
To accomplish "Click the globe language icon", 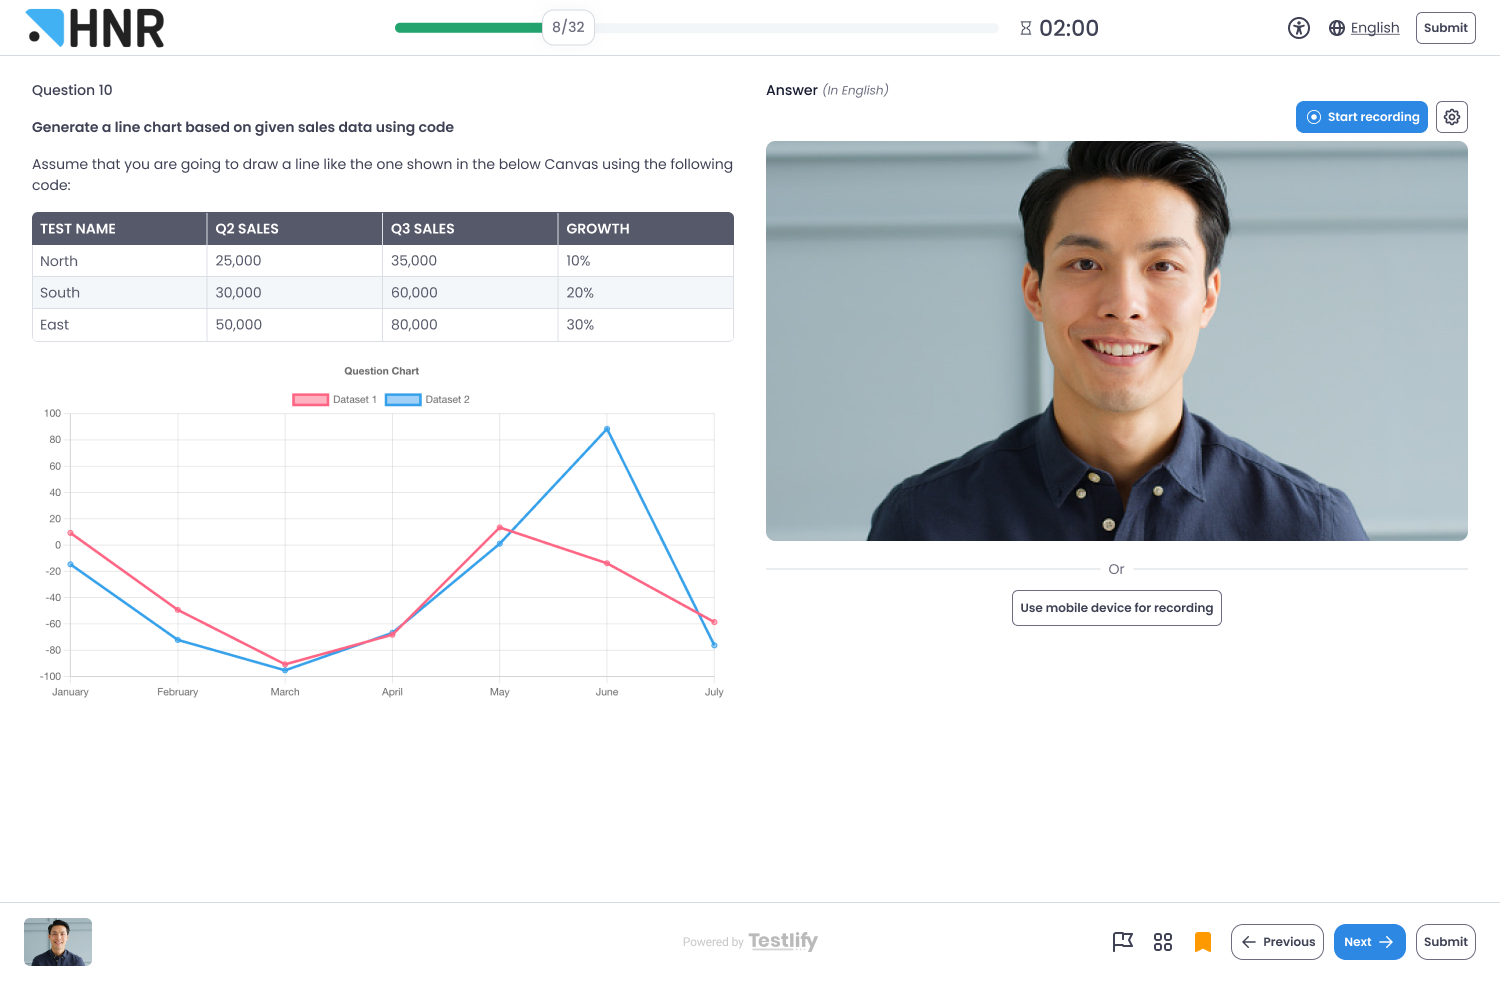I will 1337,28.
